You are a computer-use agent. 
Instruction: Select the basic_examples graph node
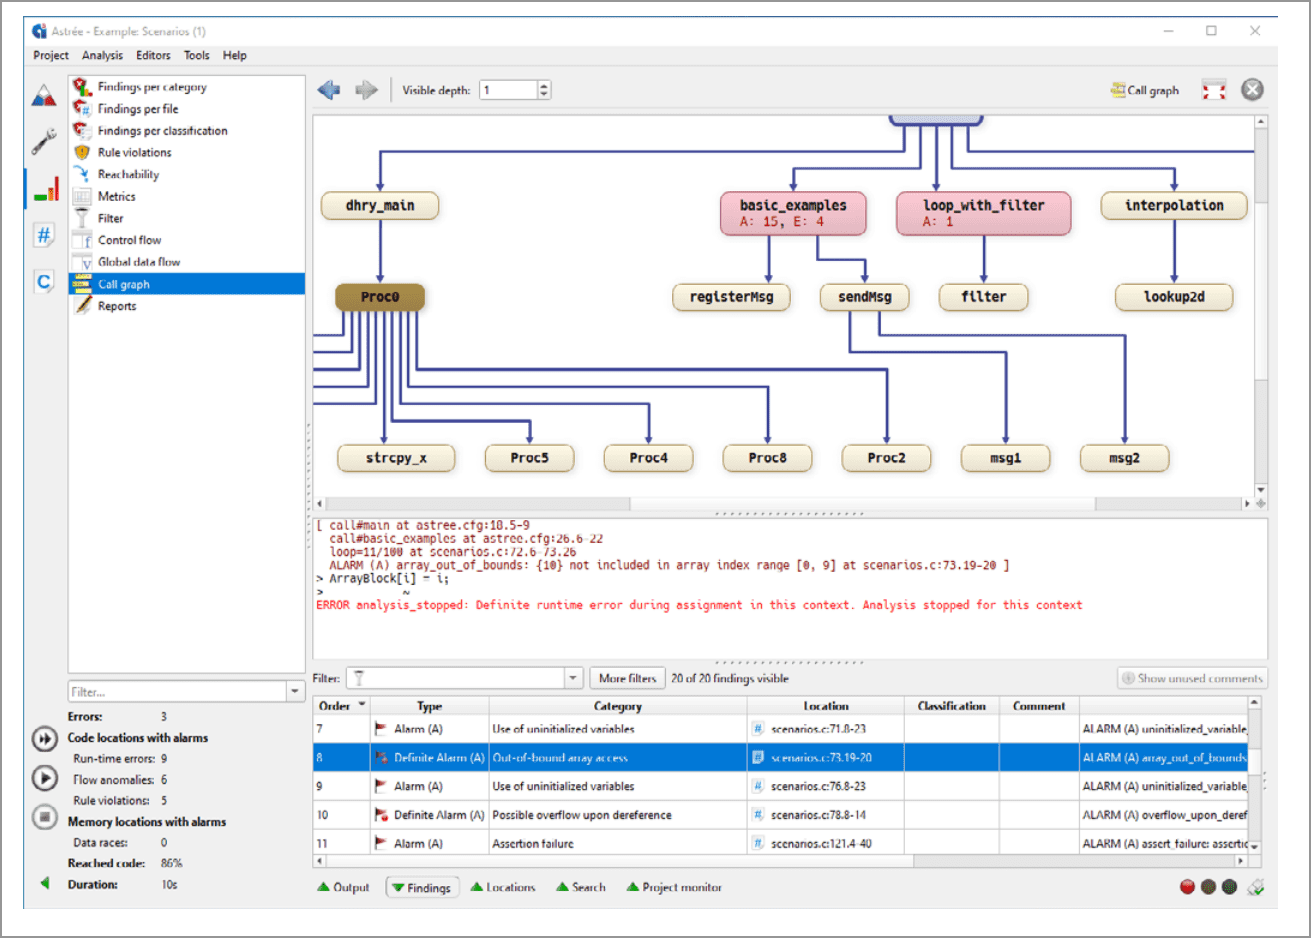pos(793,213)
